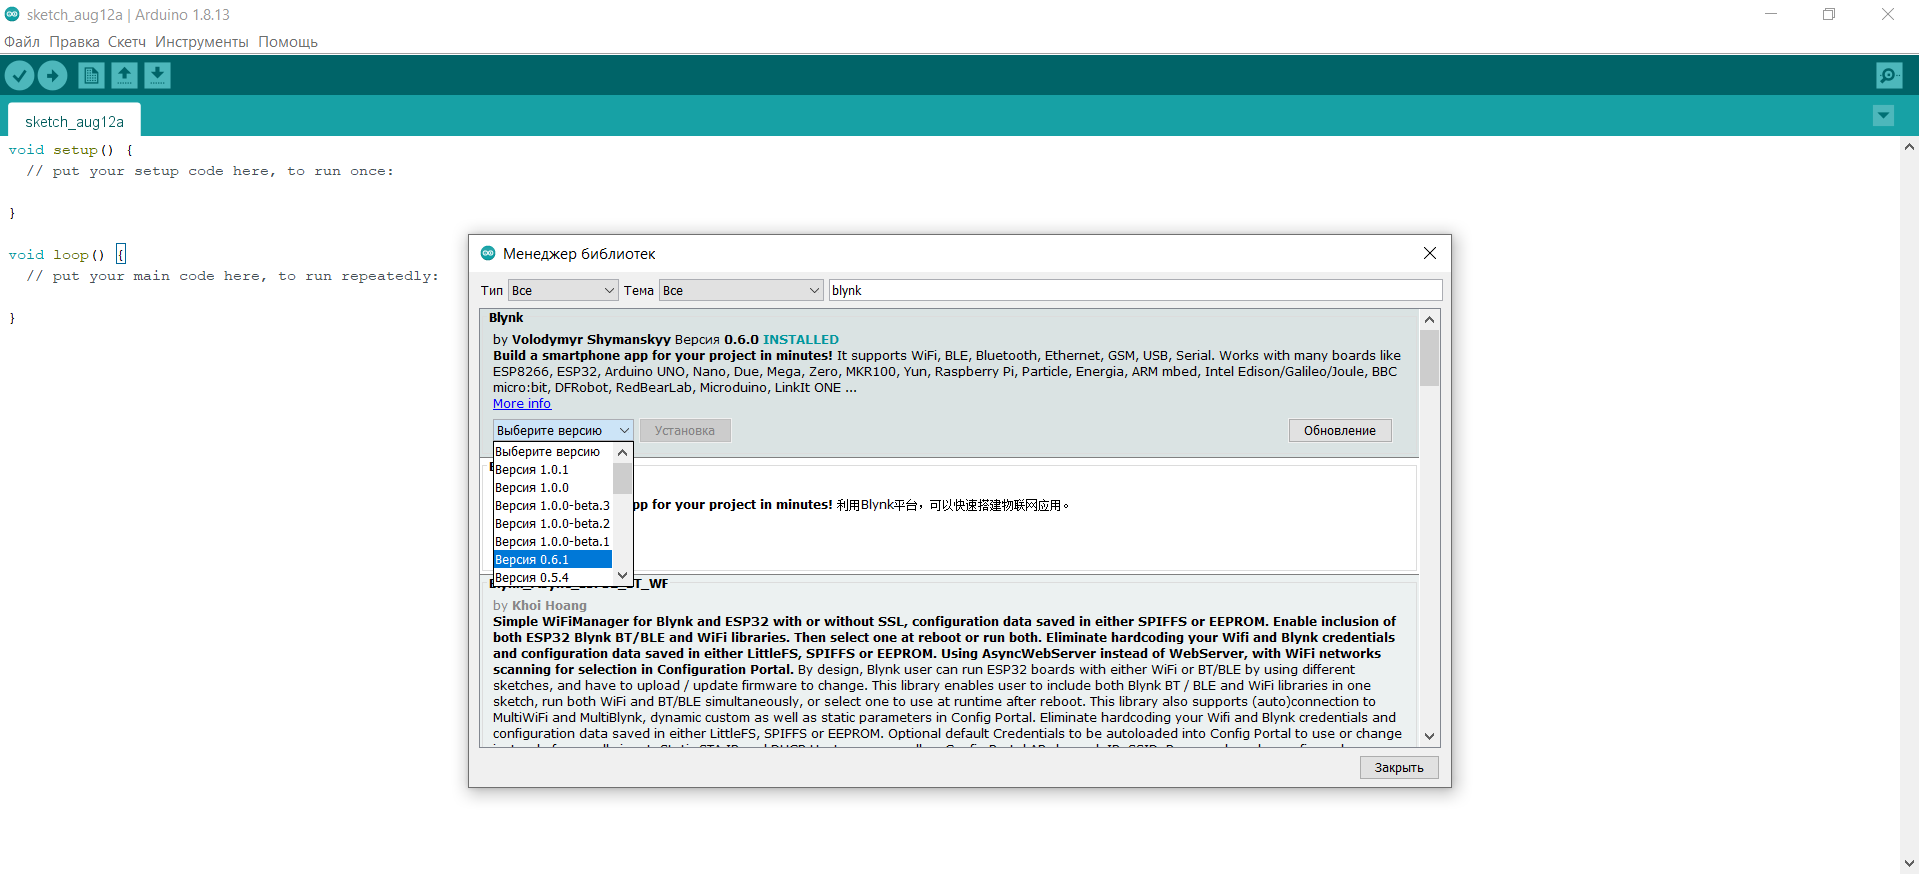Click the version list scroll-down arrow
Viewport: 1919px width, 874px height.
[x=622, y=575]
